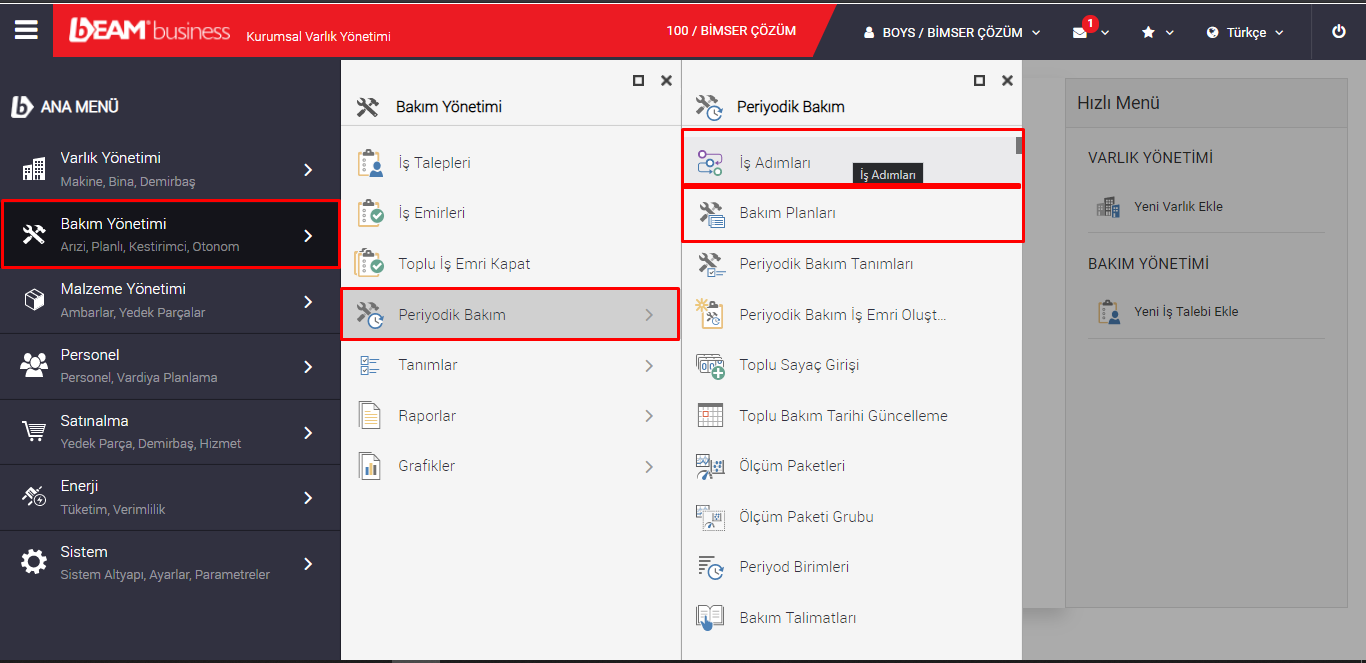Click the Yeni İş Talebi Ekle icon
Image resolution: width=1366 pixels, height=663 pixels.
(x=1107, y=312)
